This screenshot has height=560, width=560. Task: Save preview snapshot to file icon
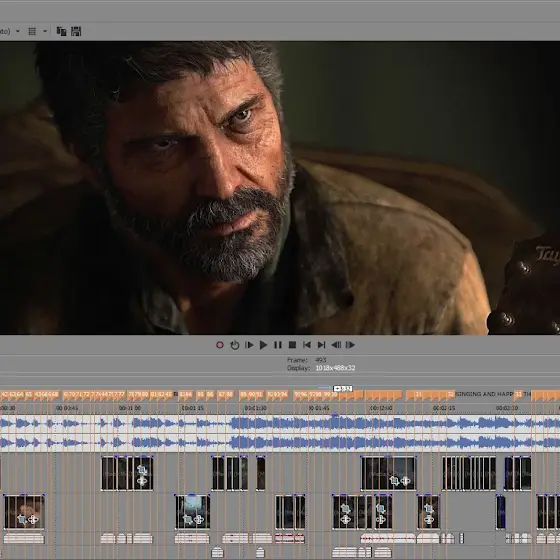76,31
